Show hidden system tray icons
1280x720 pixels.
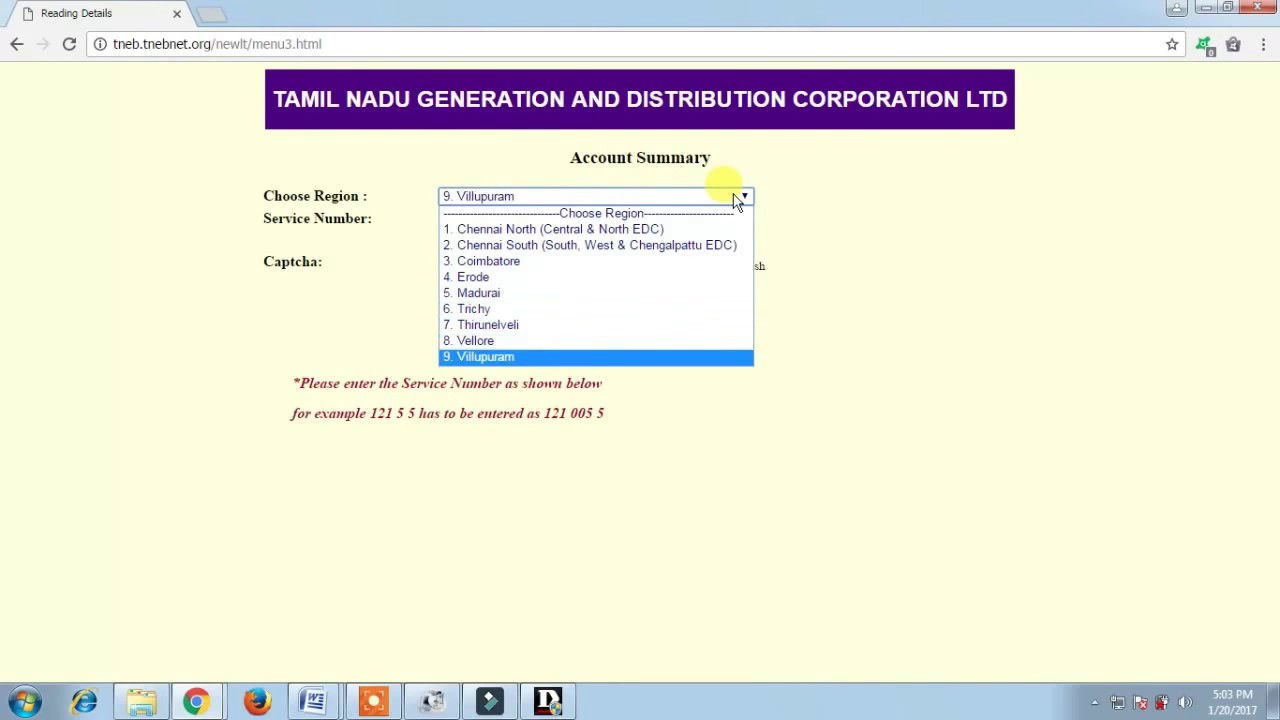point(1095,702)
